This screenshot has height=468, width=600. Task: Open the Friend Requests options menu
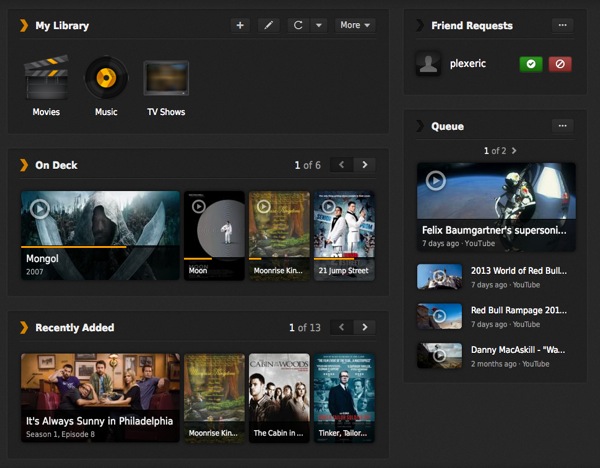(563, 25)
